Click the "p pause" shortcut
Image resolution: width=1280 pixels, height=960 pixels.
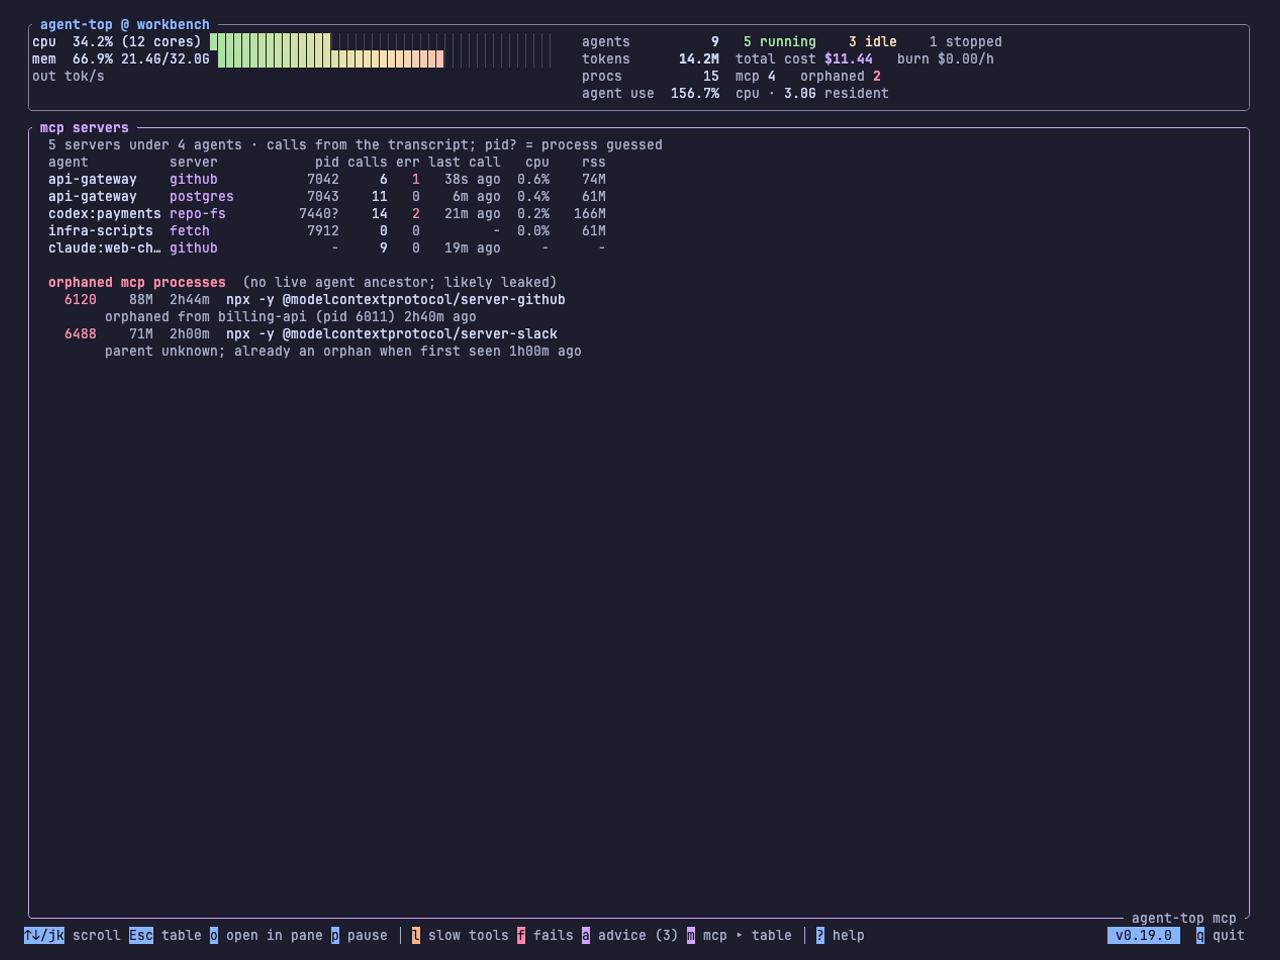click(359, 936)
